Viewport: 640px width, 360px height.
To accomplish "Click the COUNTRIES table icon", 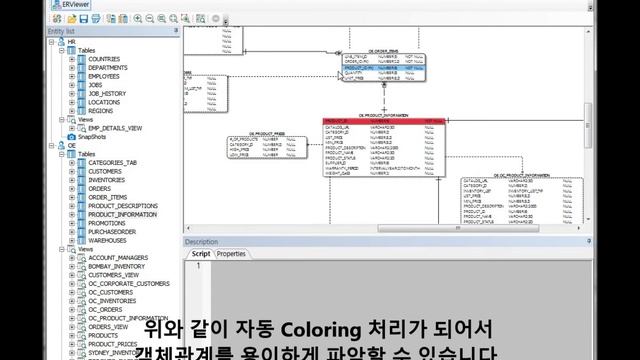I will point(82,59).
